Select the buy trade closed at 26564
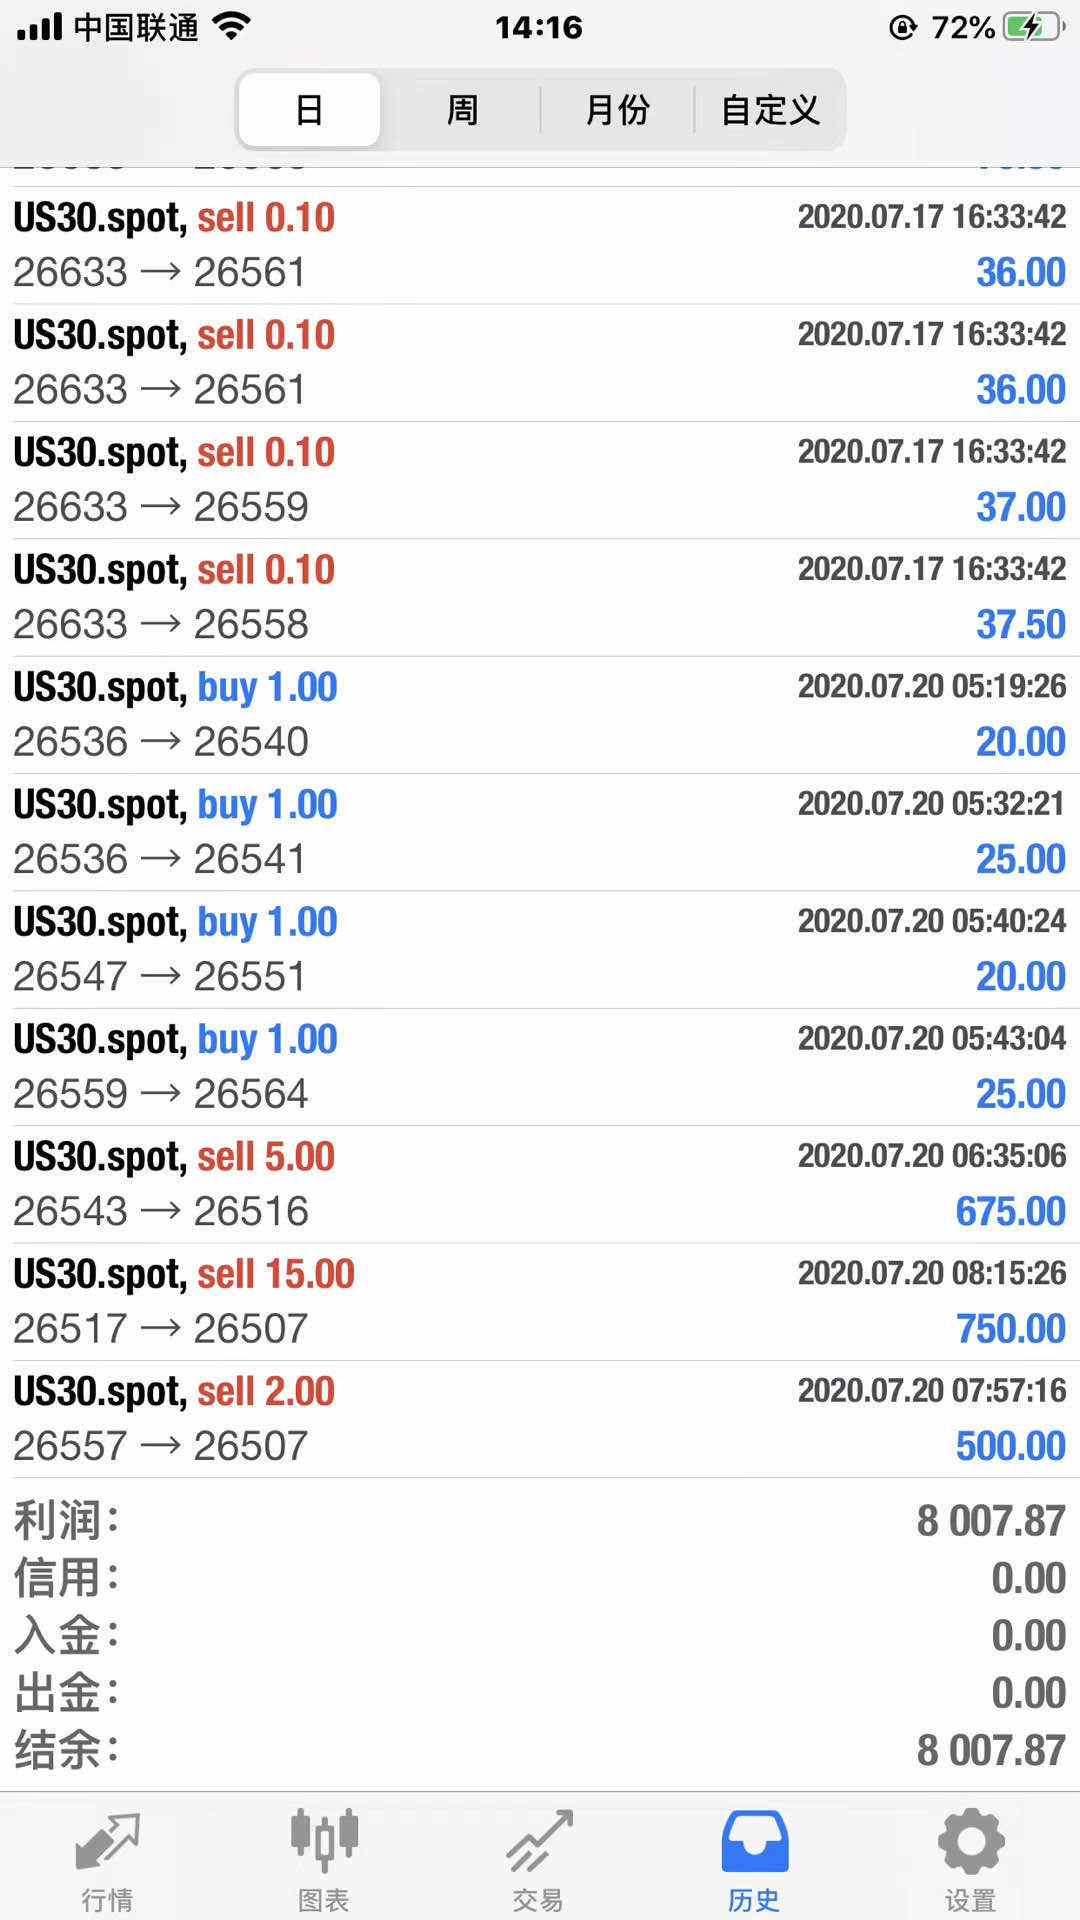This screenshot has height=1920, width=1080. pos(540,1066)
